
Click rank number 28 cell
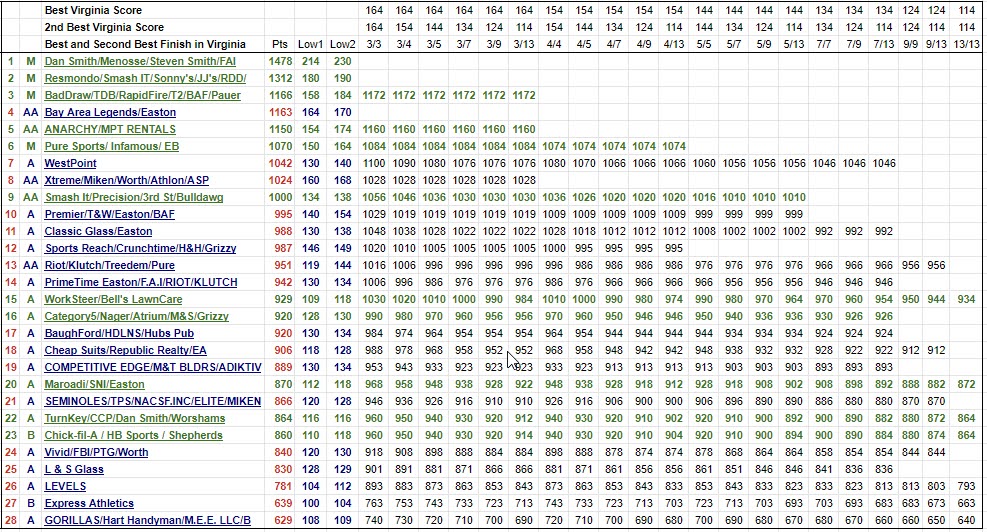pyautogui.click(x=10, y=520)
